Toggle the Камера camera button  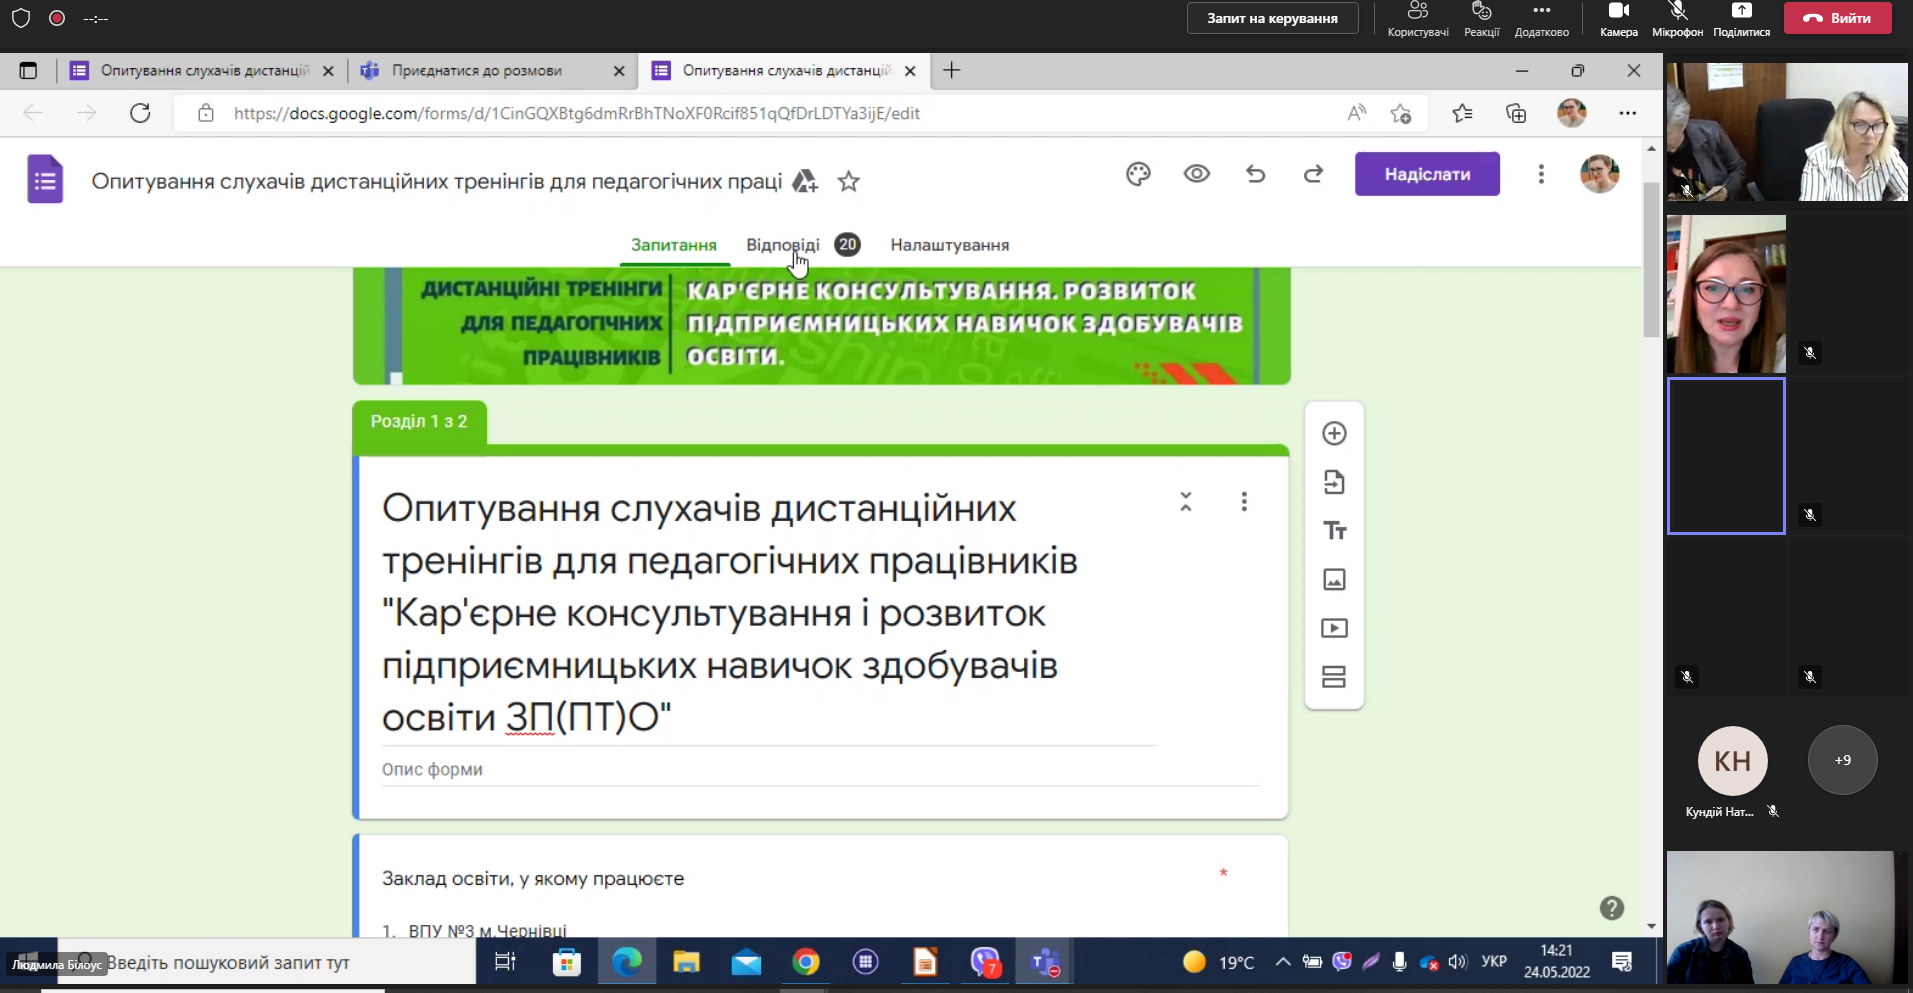1618,19
